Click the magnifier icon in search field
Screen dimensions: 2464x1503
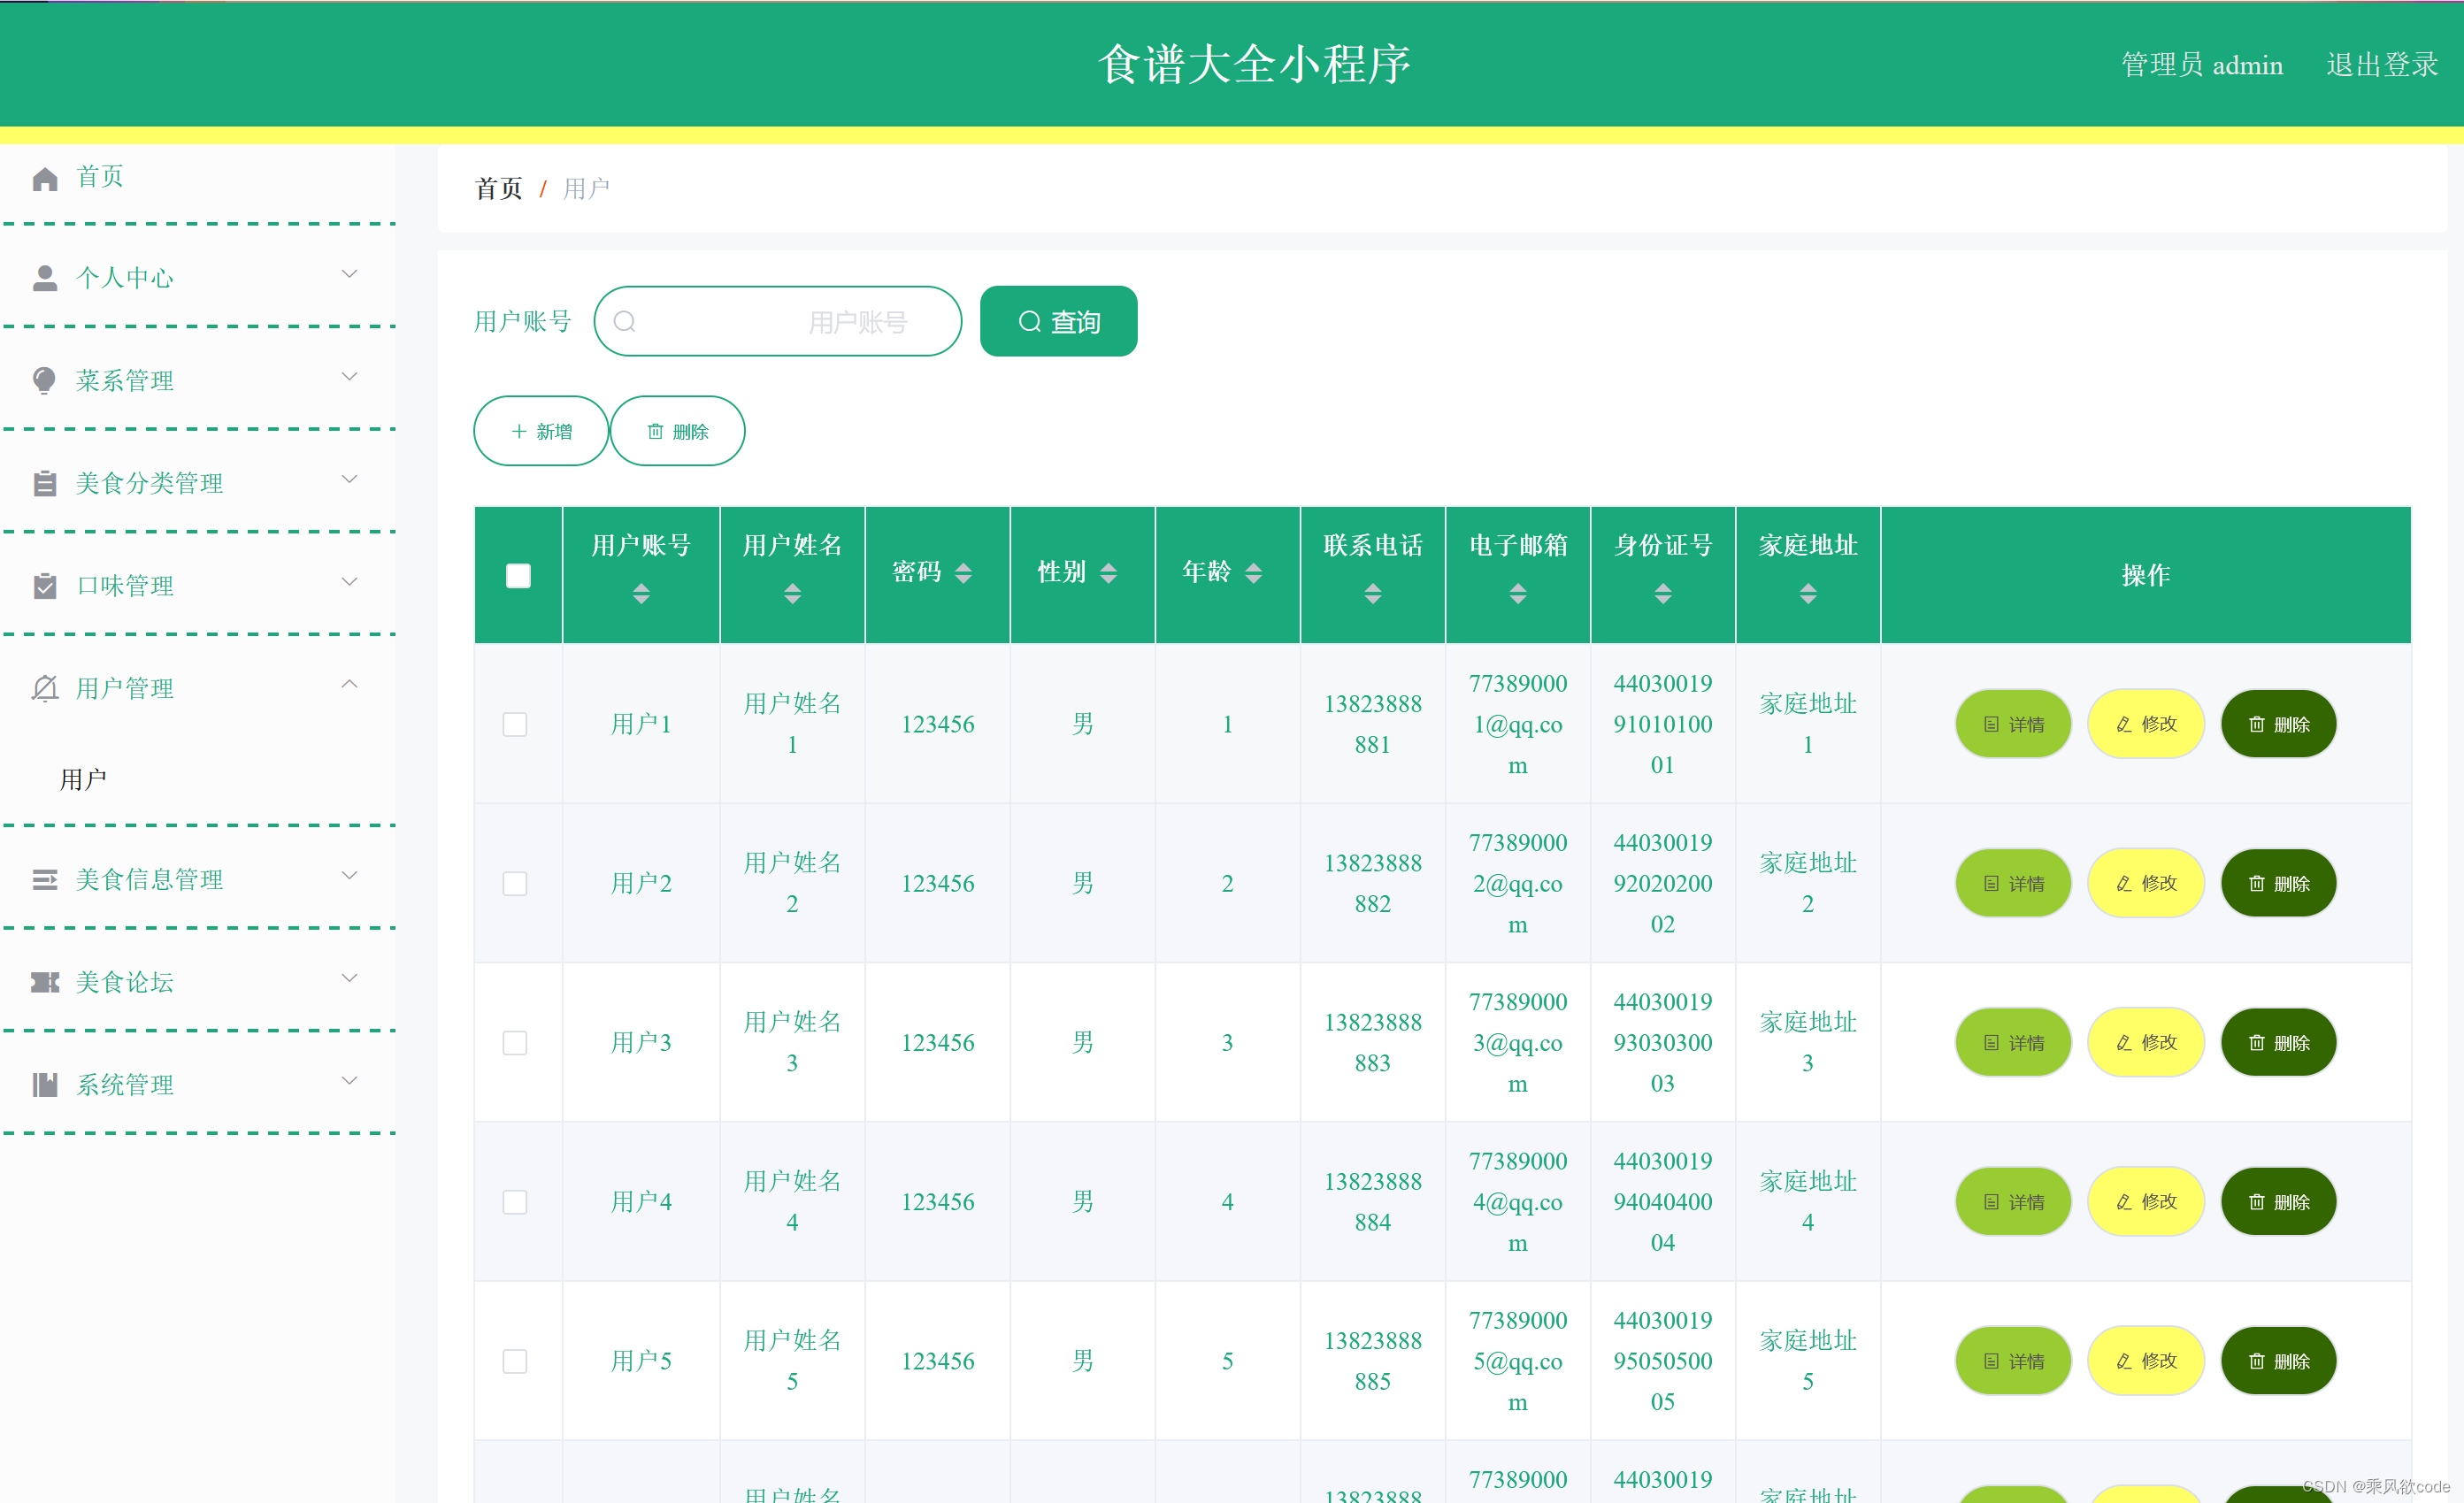[625, 322]
